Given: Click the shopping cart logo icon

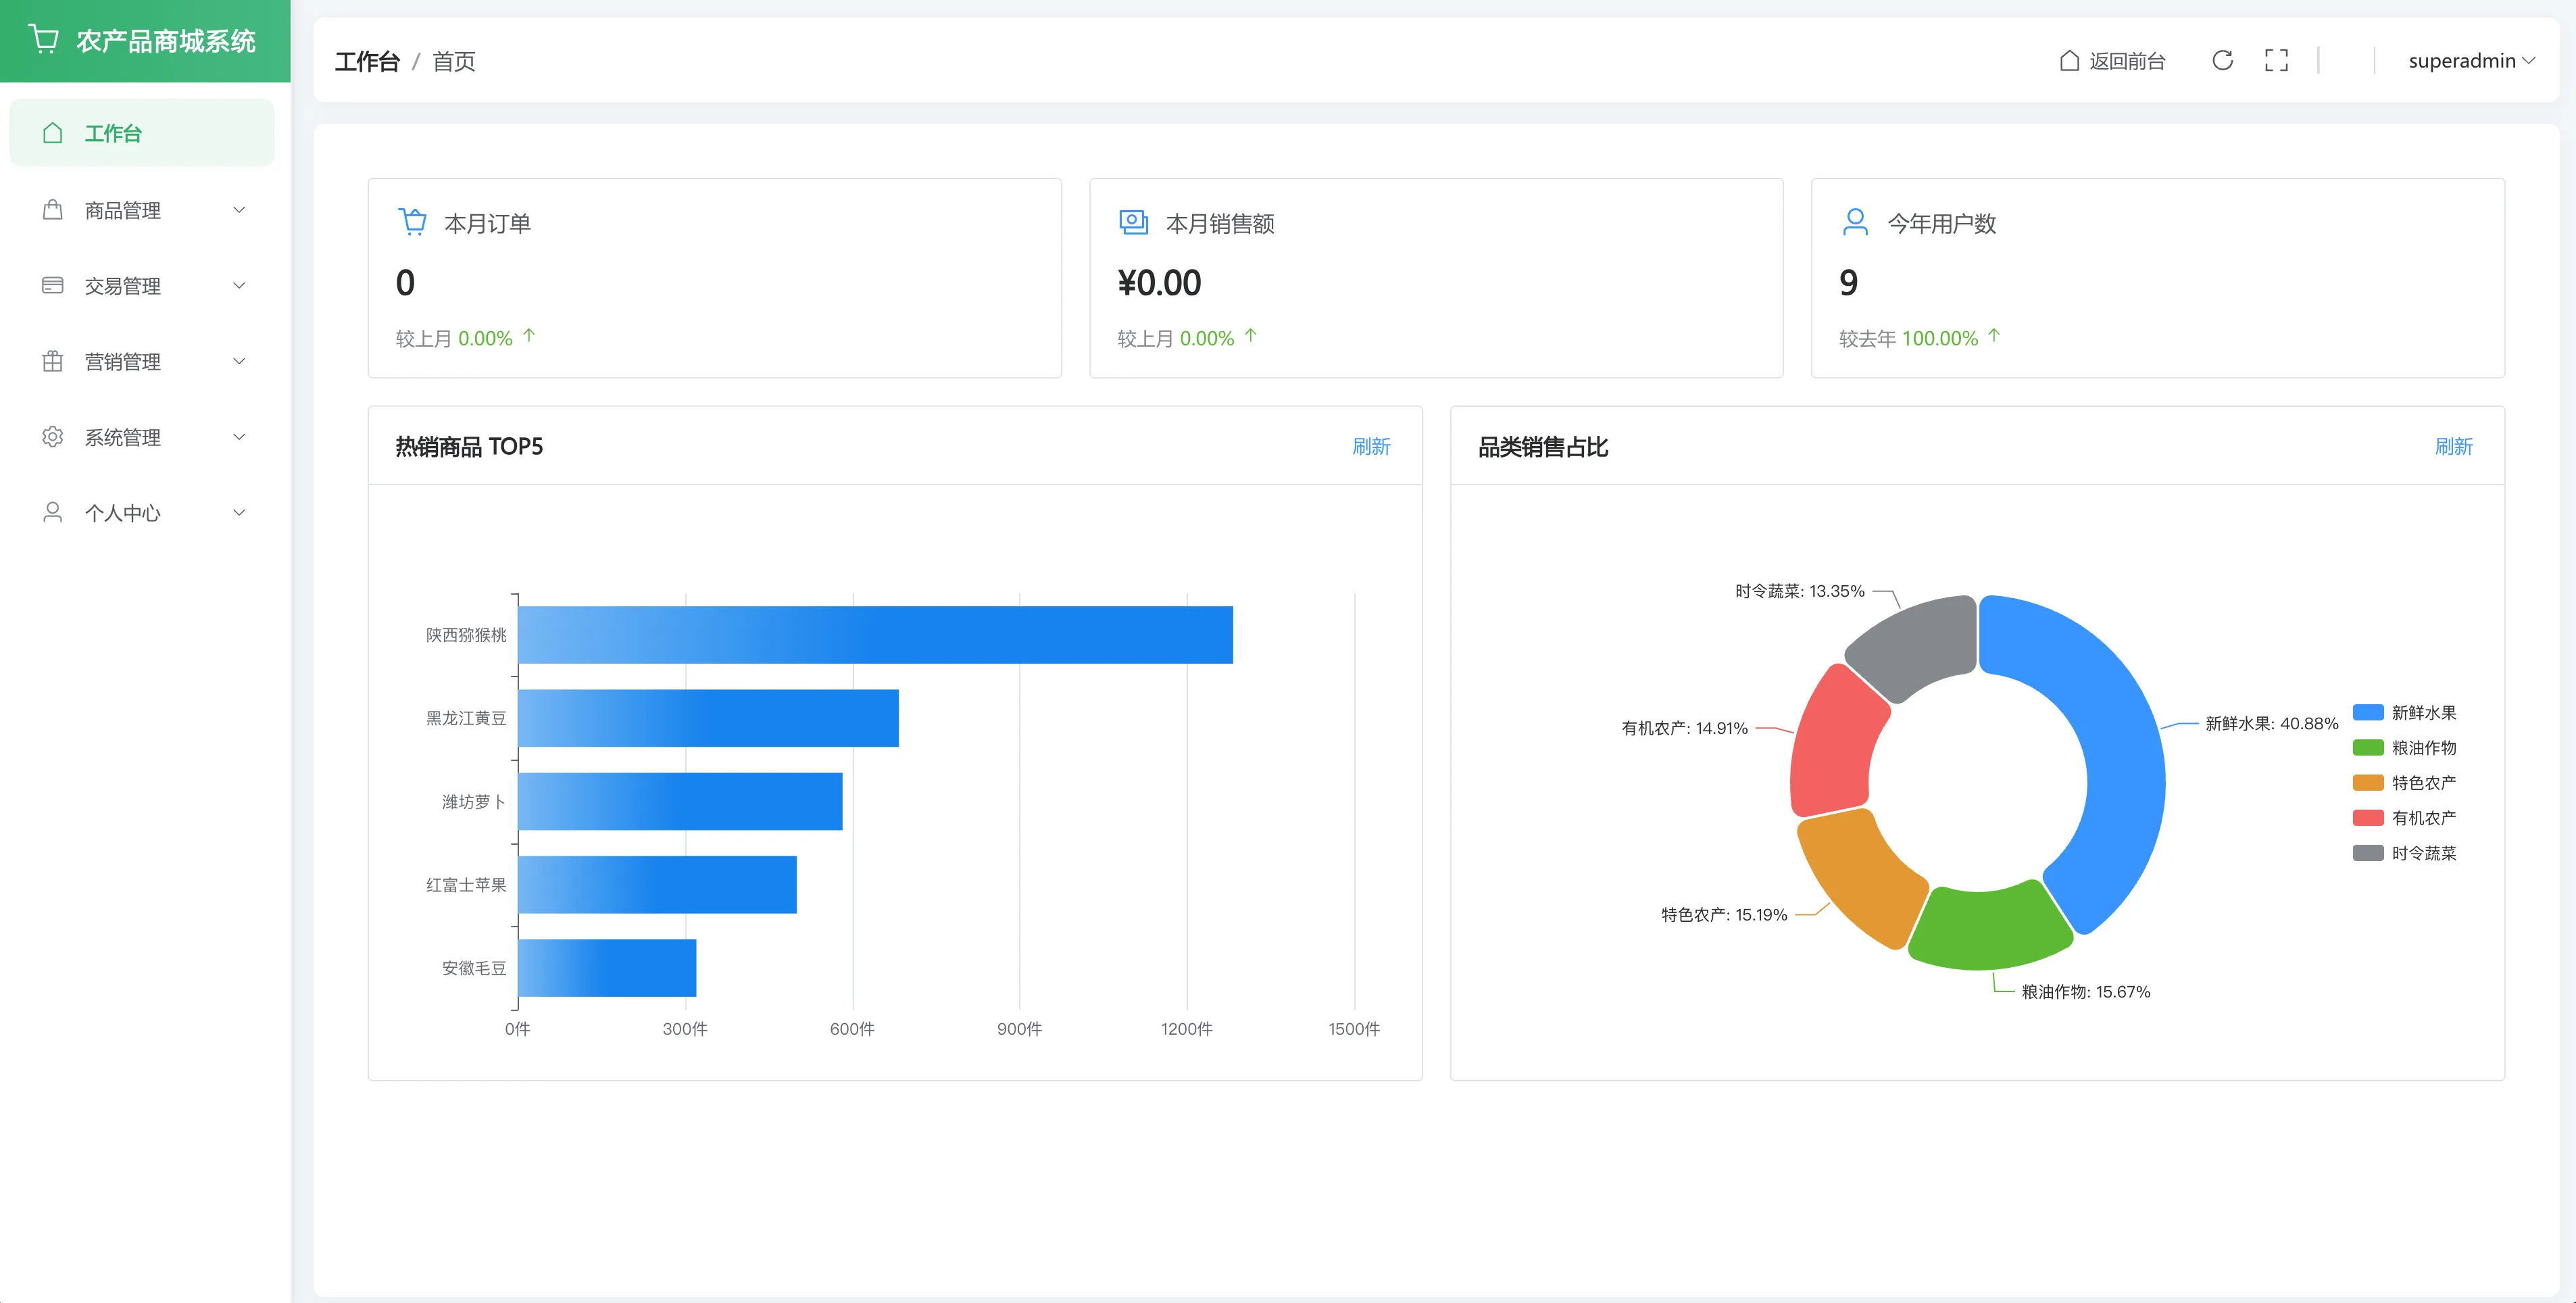Looking at the screenshot, I should pyautogui.click(x=44, y=40).
